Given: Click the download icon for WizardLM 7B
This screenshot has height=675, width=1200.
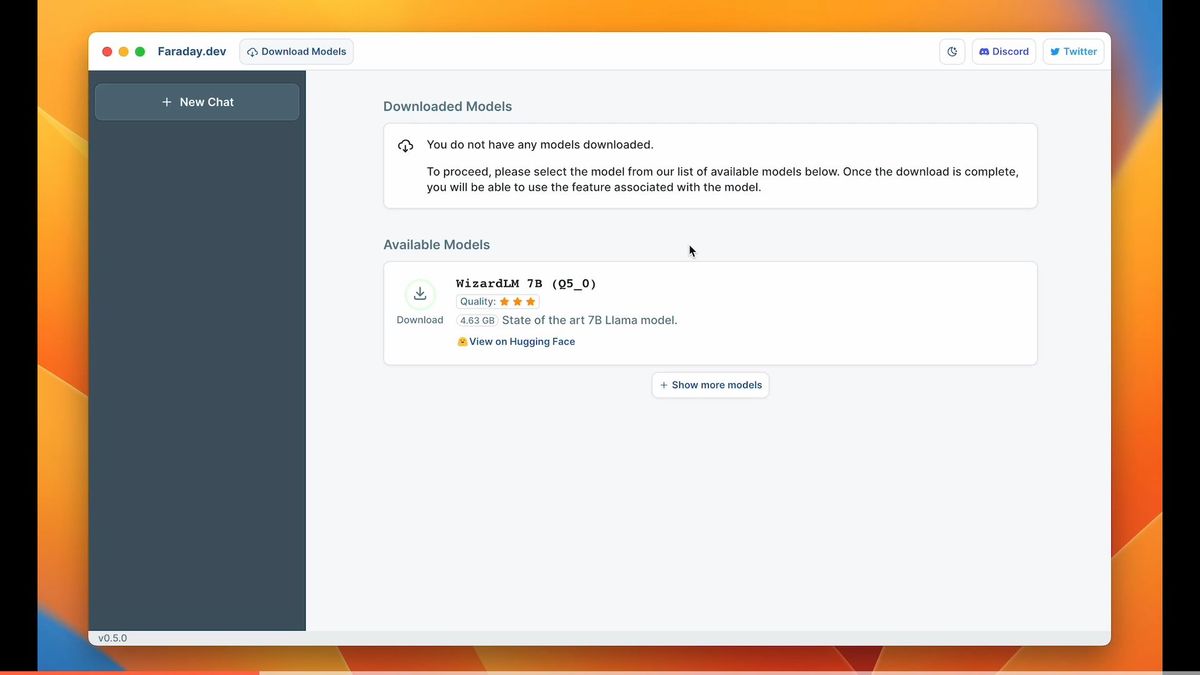Looking at the screenshot, I should [420, 293].
